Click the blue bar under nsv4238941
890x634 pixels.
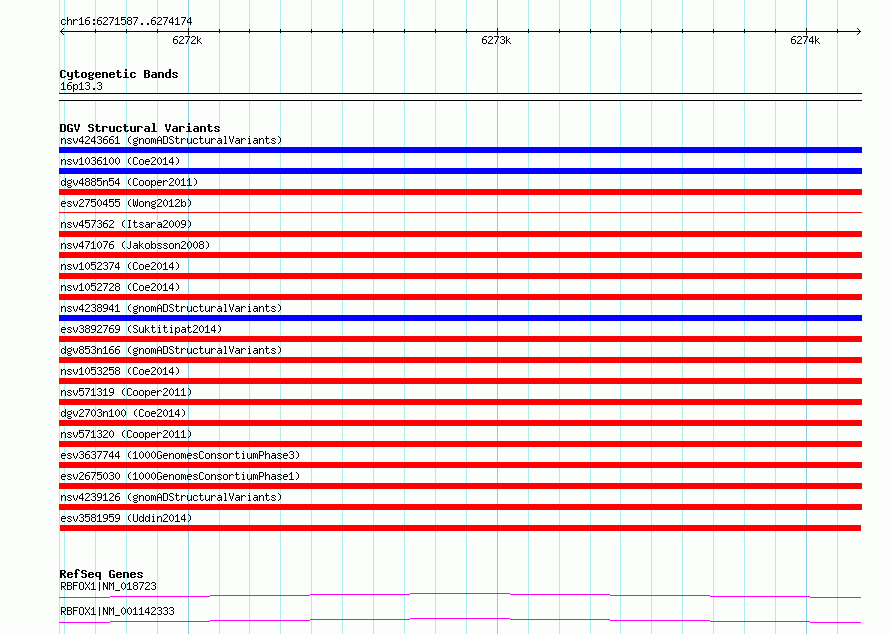click(x=460, y=318)
